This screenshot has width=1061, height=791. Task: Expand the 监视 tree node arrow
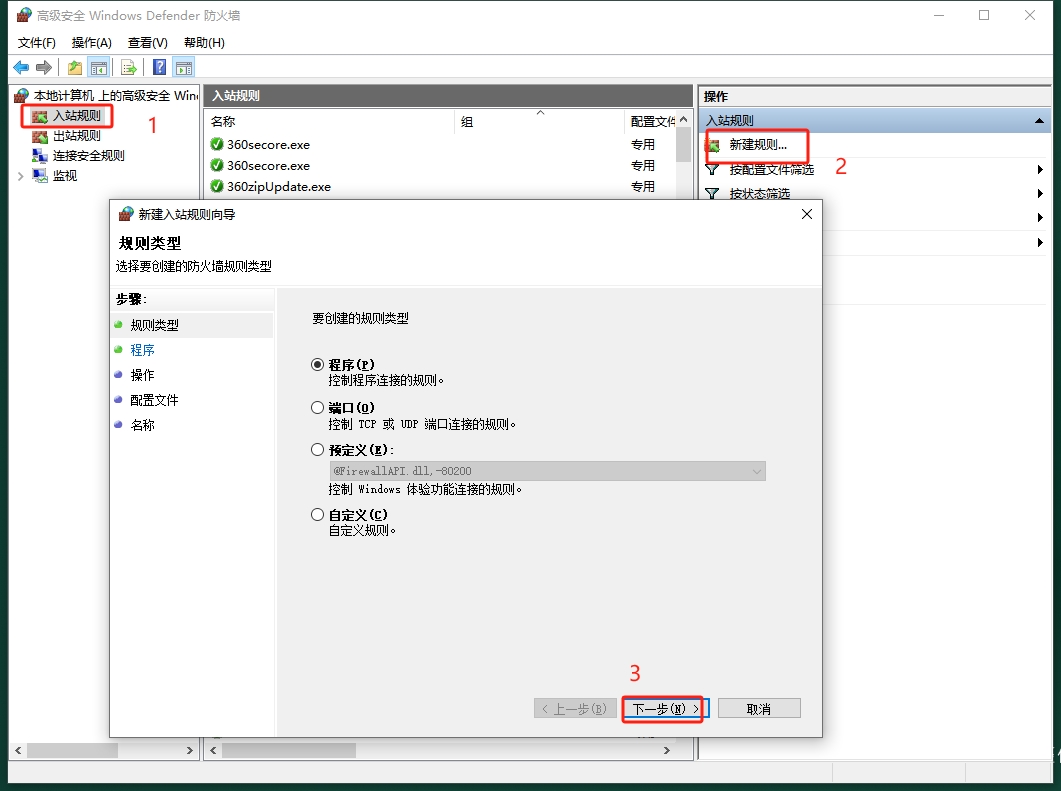[x=20, y=176]
